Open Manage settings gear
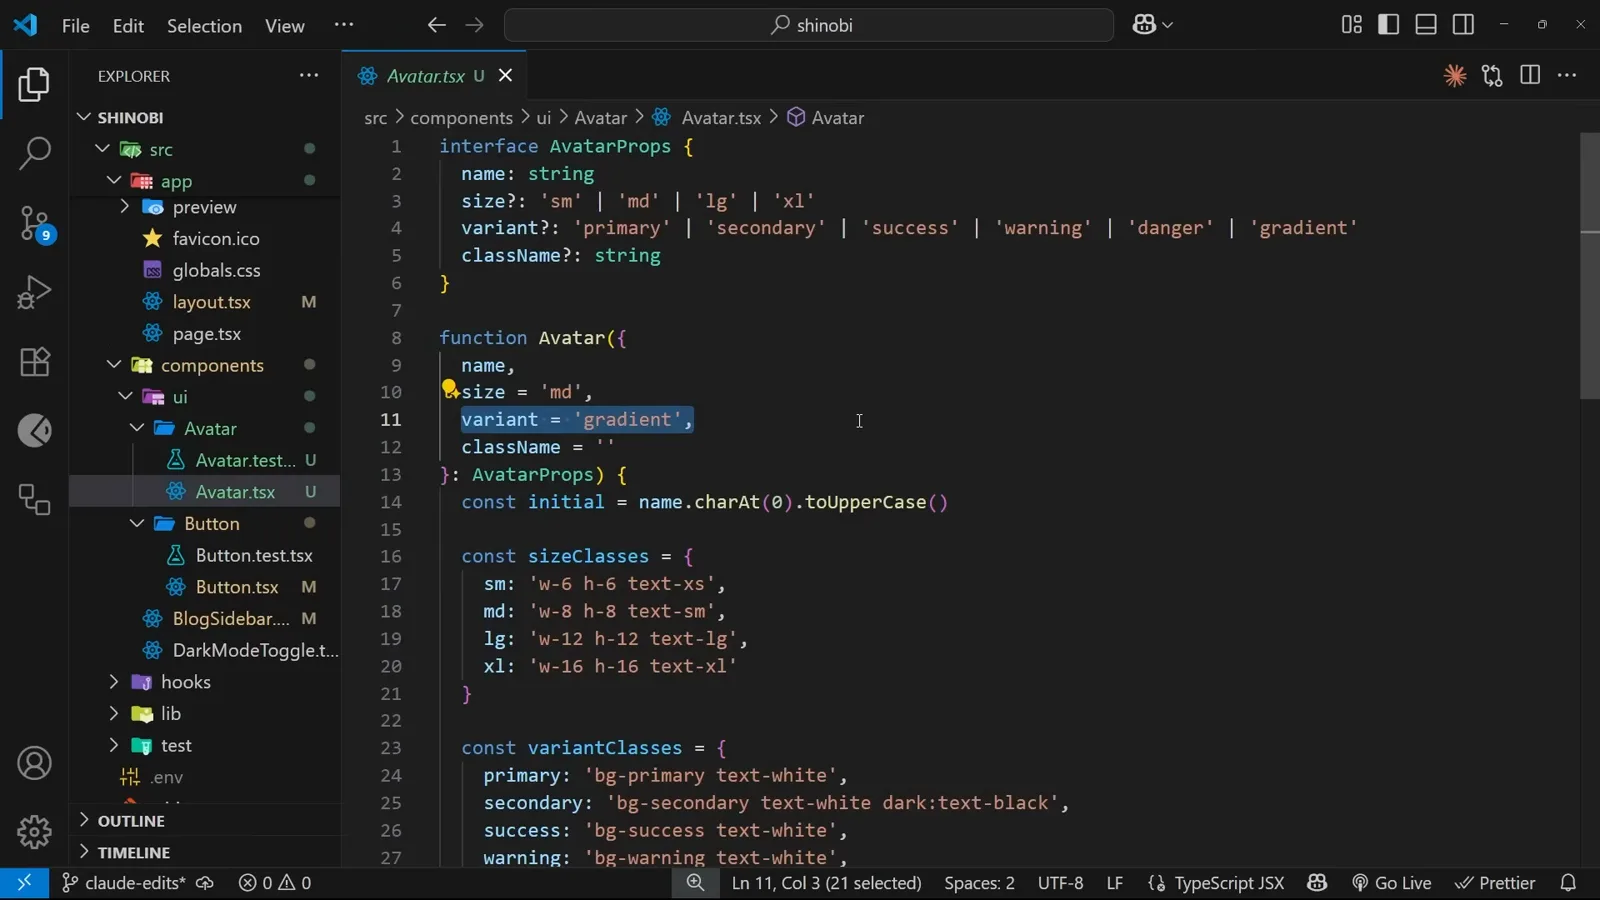 (34, 831)
